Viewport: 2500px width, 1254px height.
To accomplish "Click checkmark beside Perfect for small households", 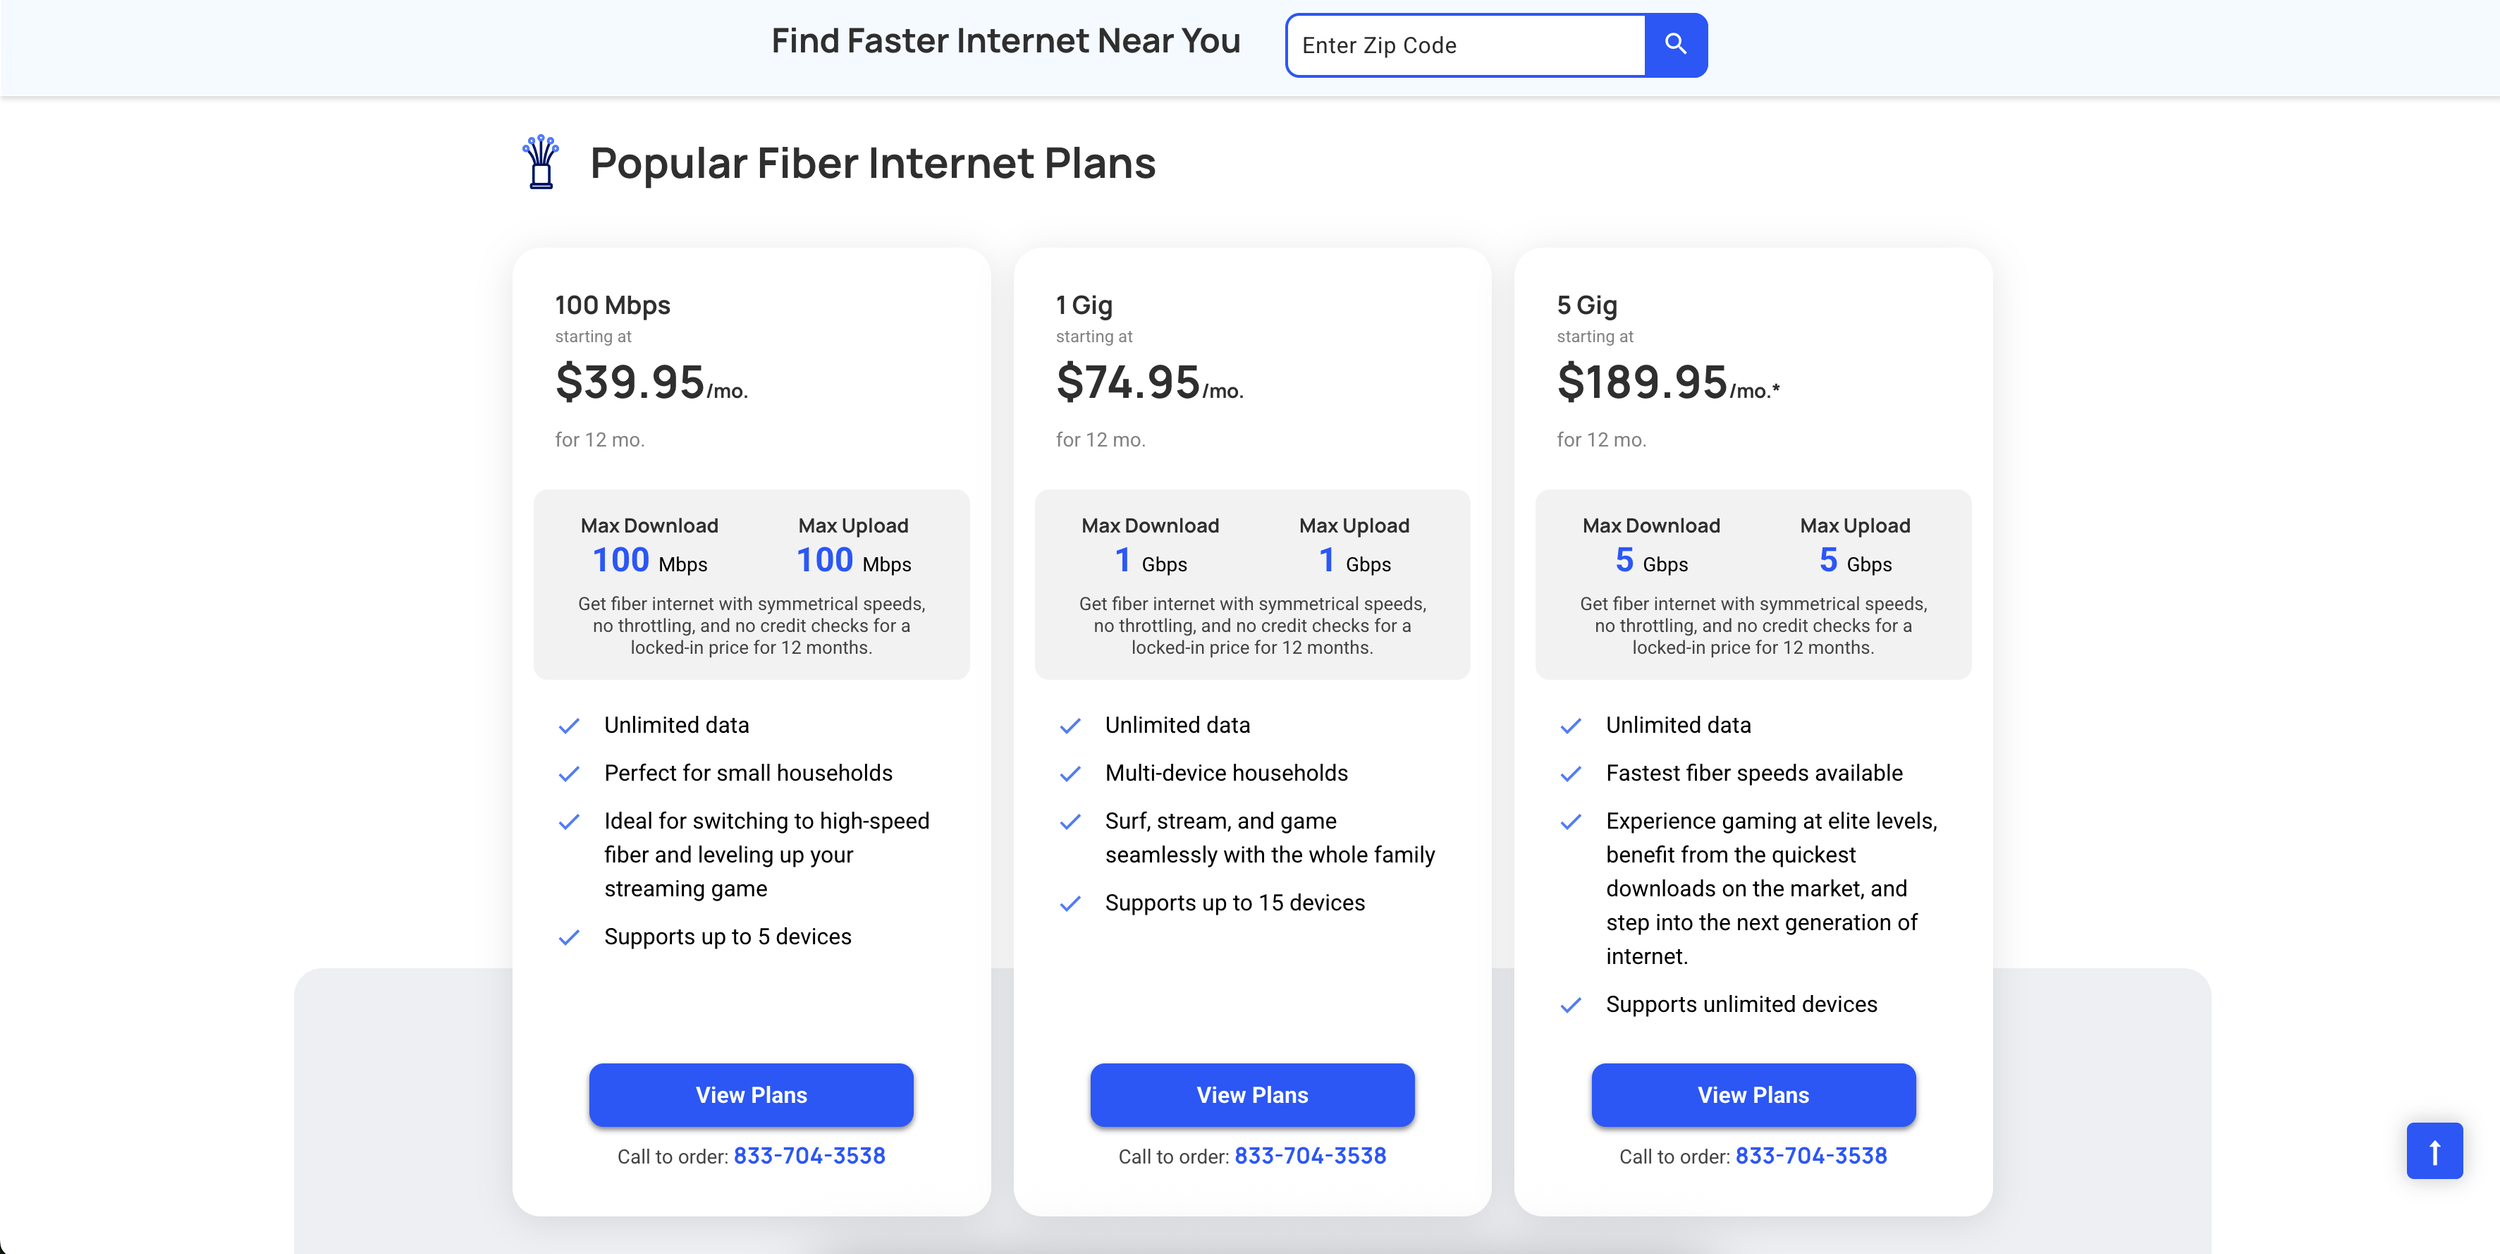I will [569, 774].
